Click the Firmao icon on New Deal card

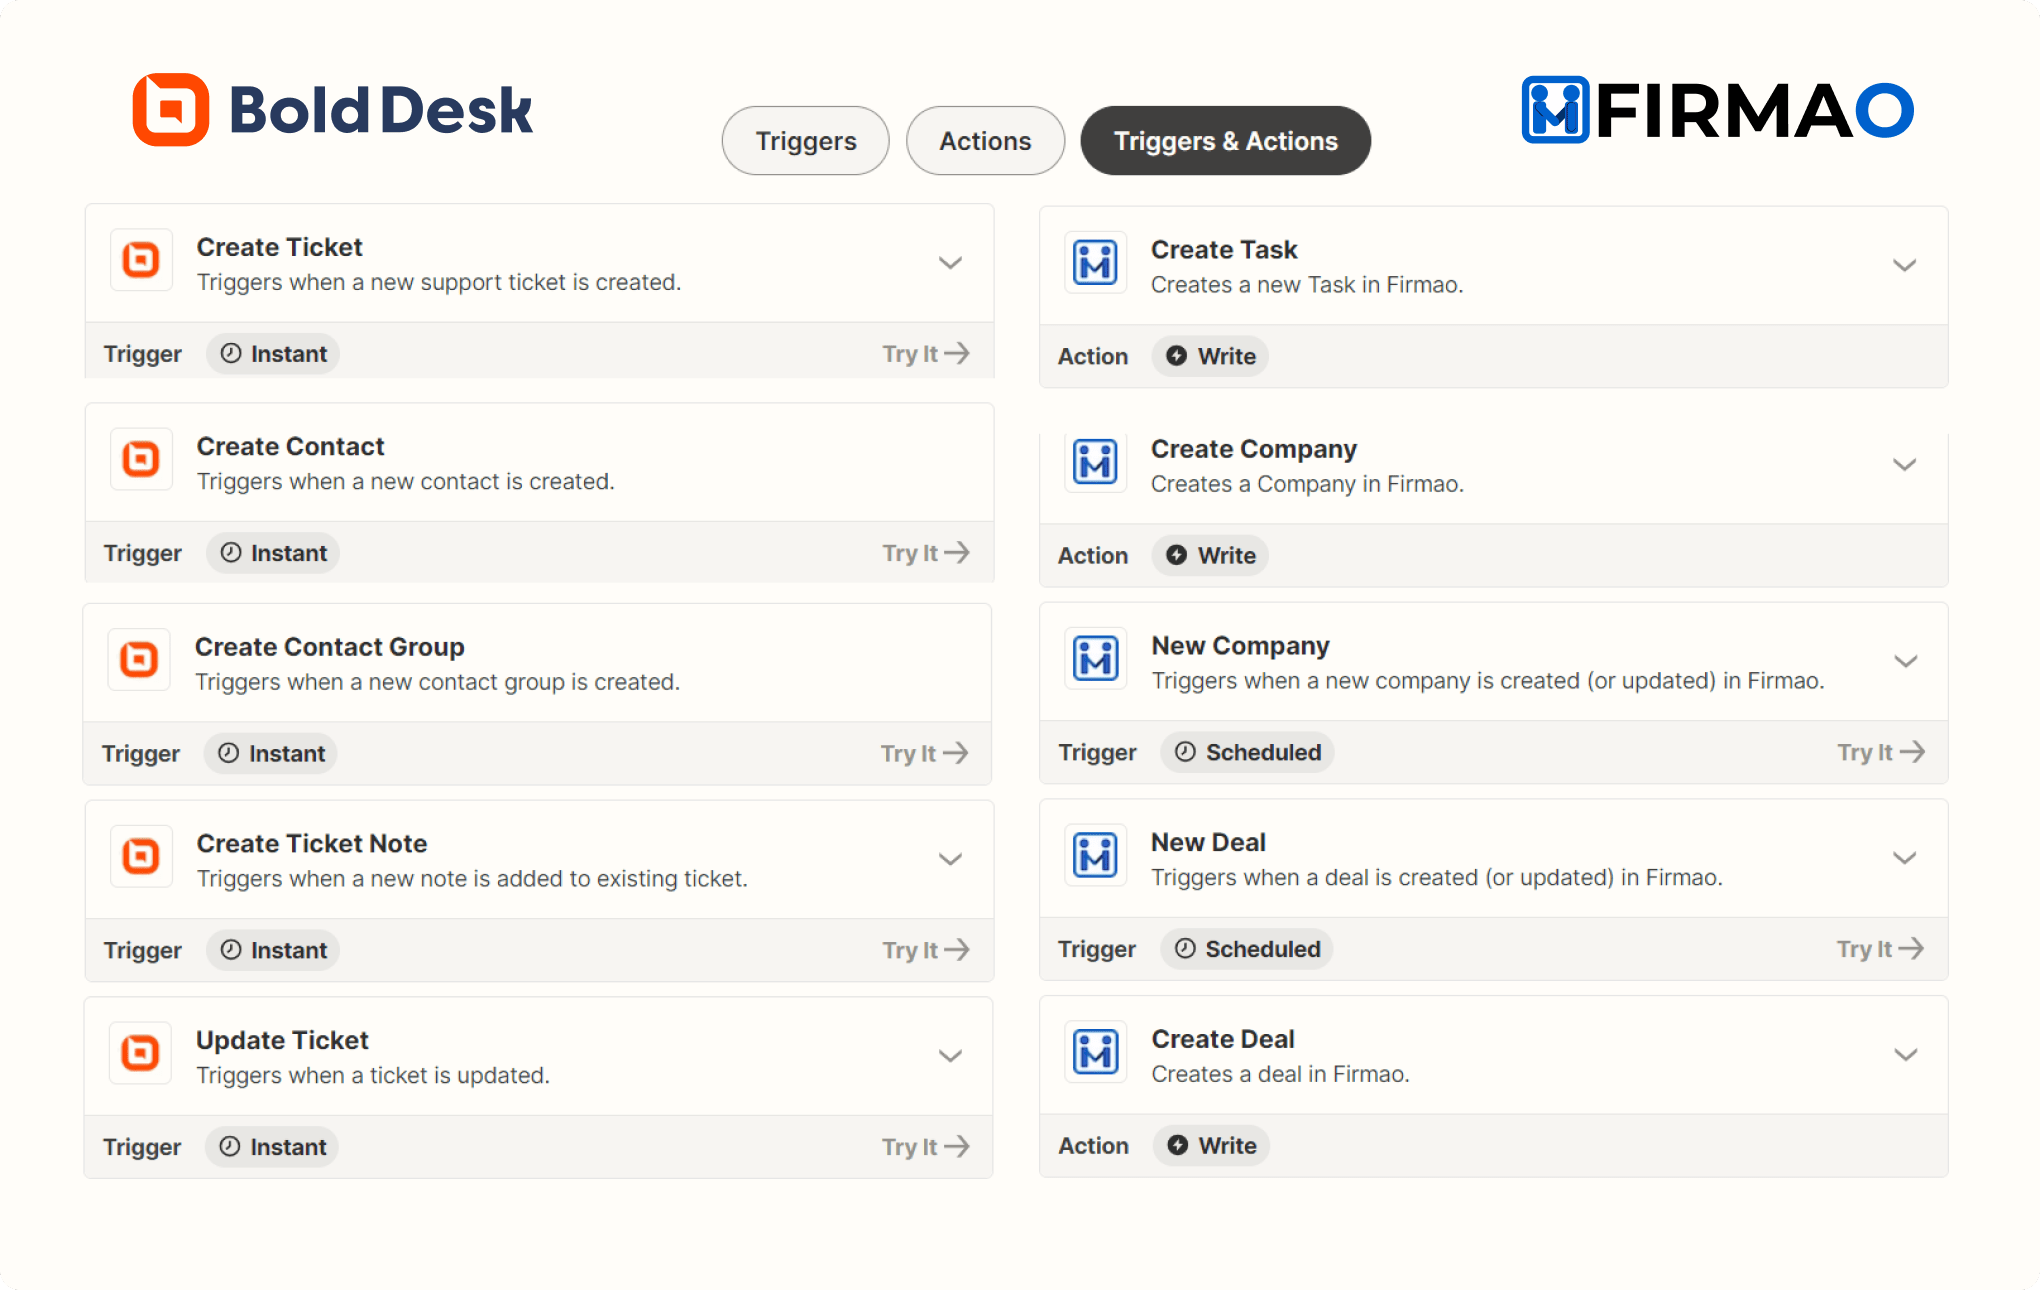[1096, 856]
